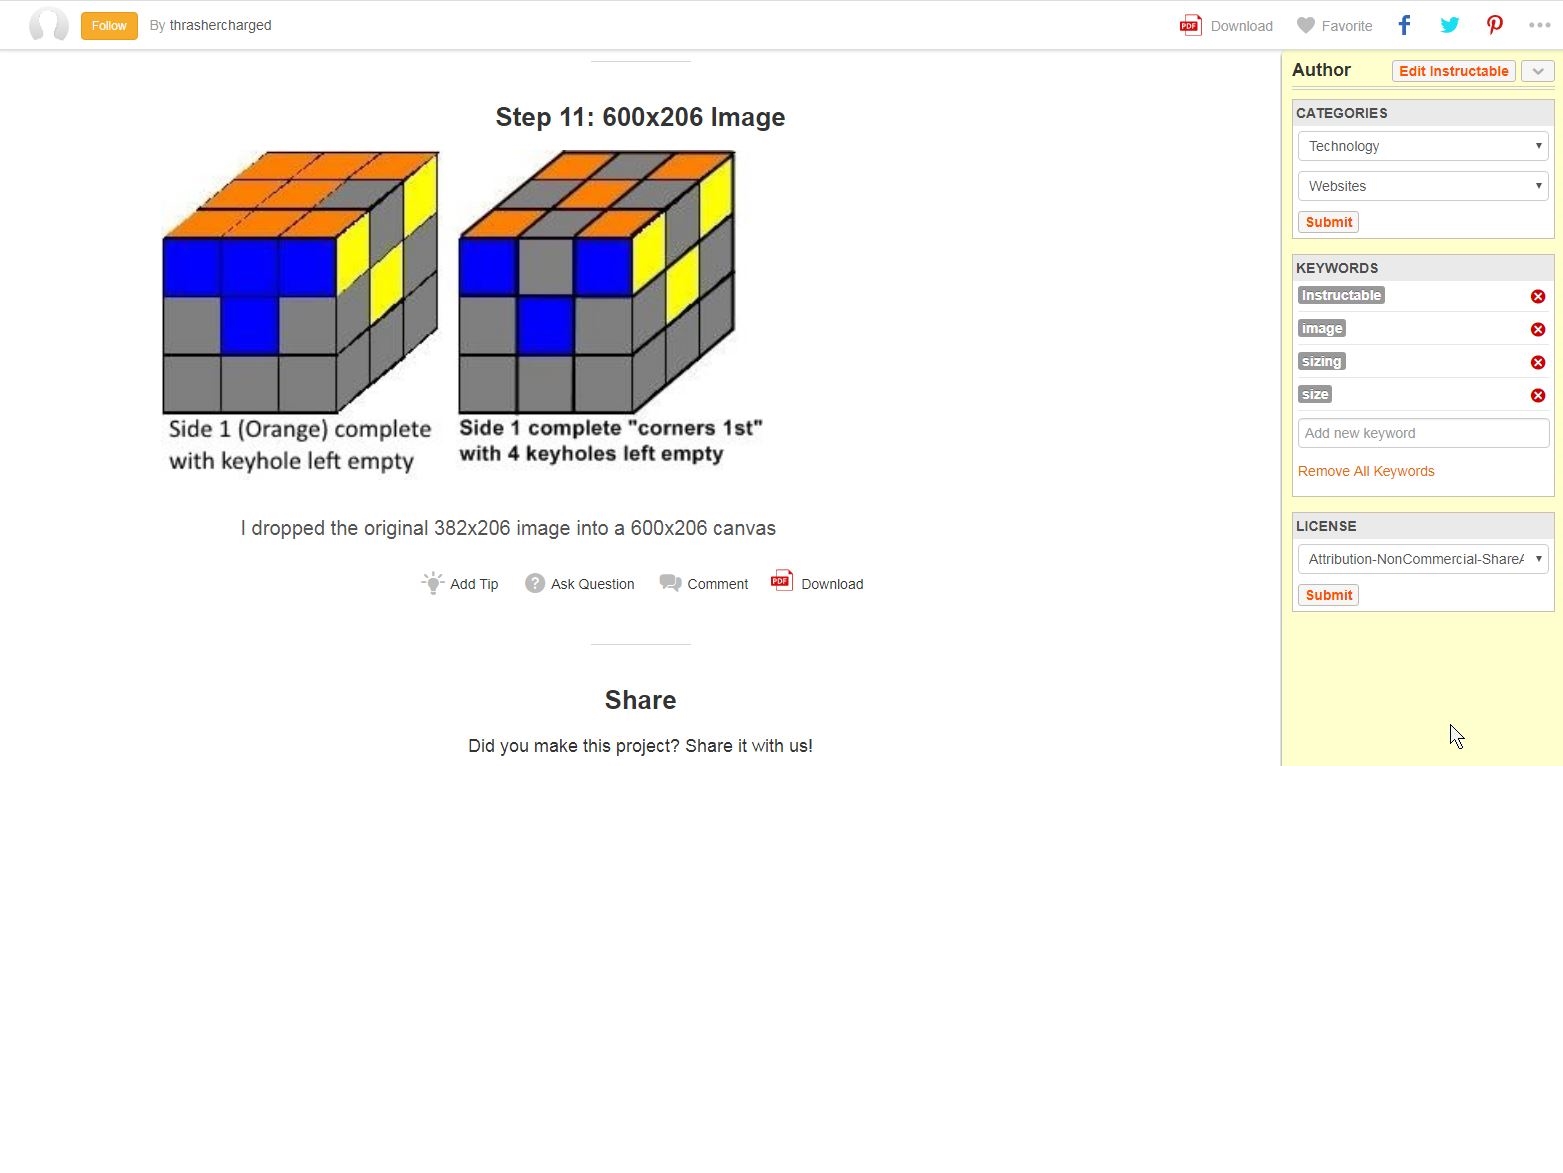Click the Comment speech bubble icon
The image size is (1563, 1173).
[x=670, y=583]
